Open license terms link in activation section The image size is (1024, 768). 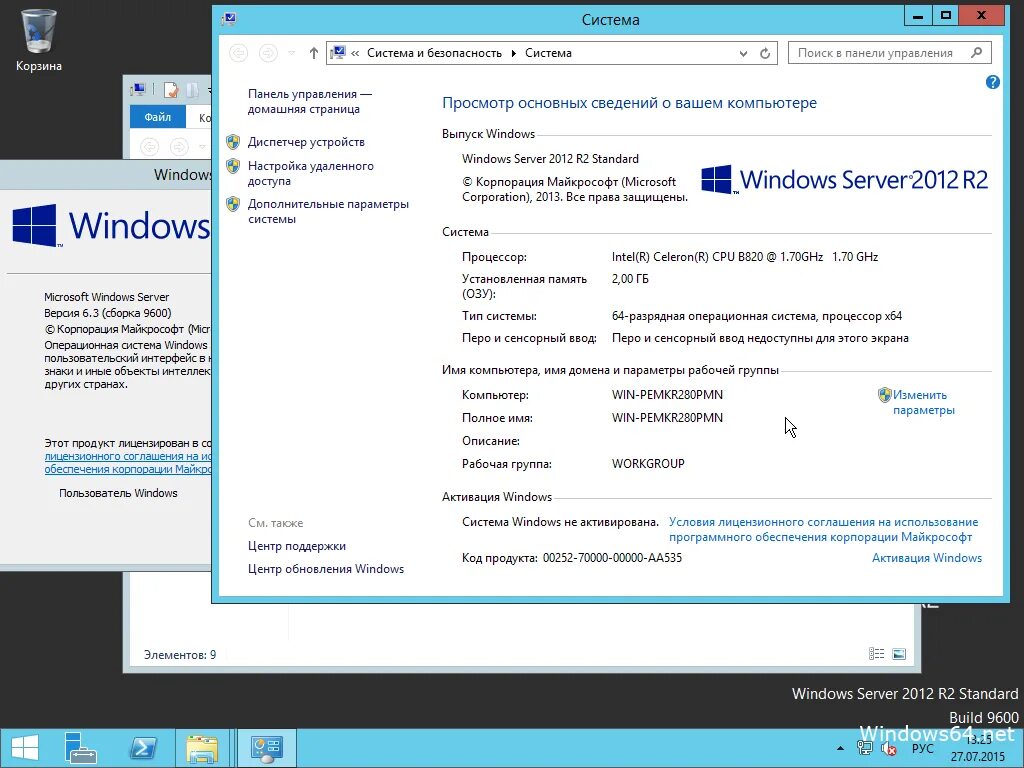[x=823, y=530]
